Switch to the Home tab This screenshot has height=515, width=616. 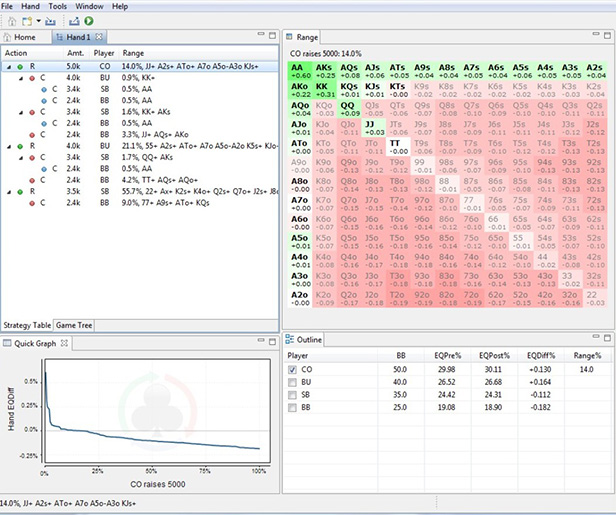(24, 37)
